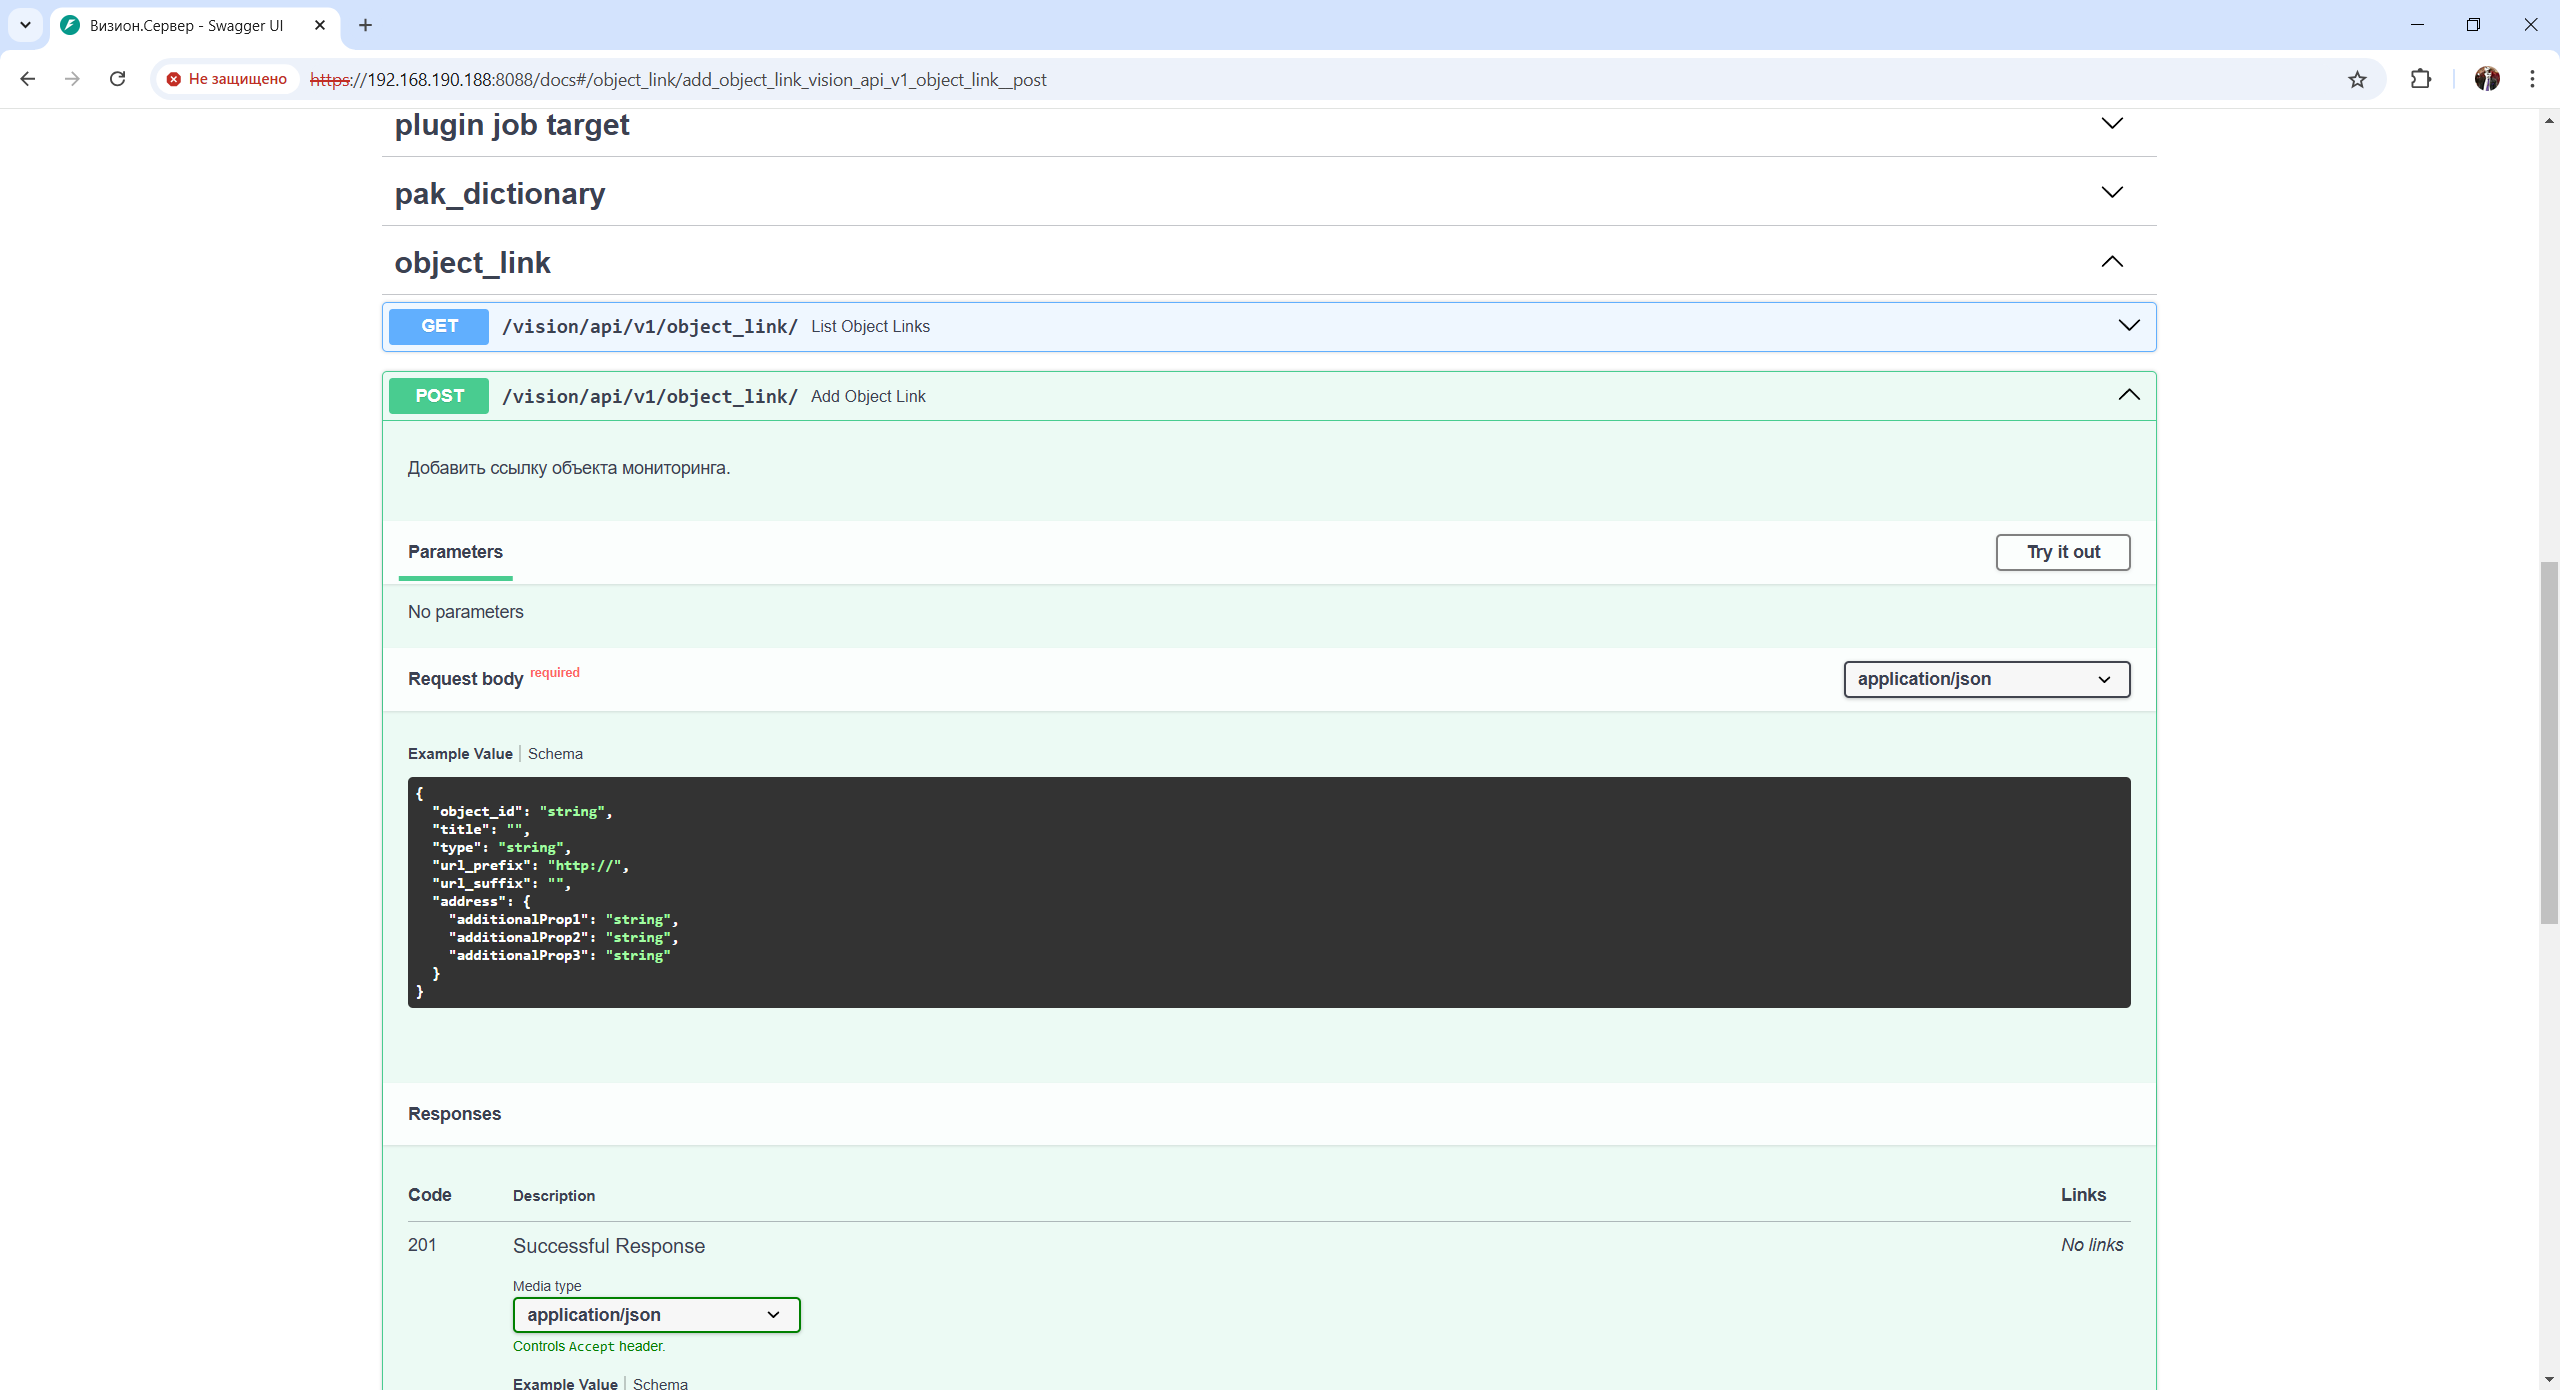This screenshot has height=1390, width=2560.
Task: Click the 'Не защищено' security indicator
Action: [227, 79]
